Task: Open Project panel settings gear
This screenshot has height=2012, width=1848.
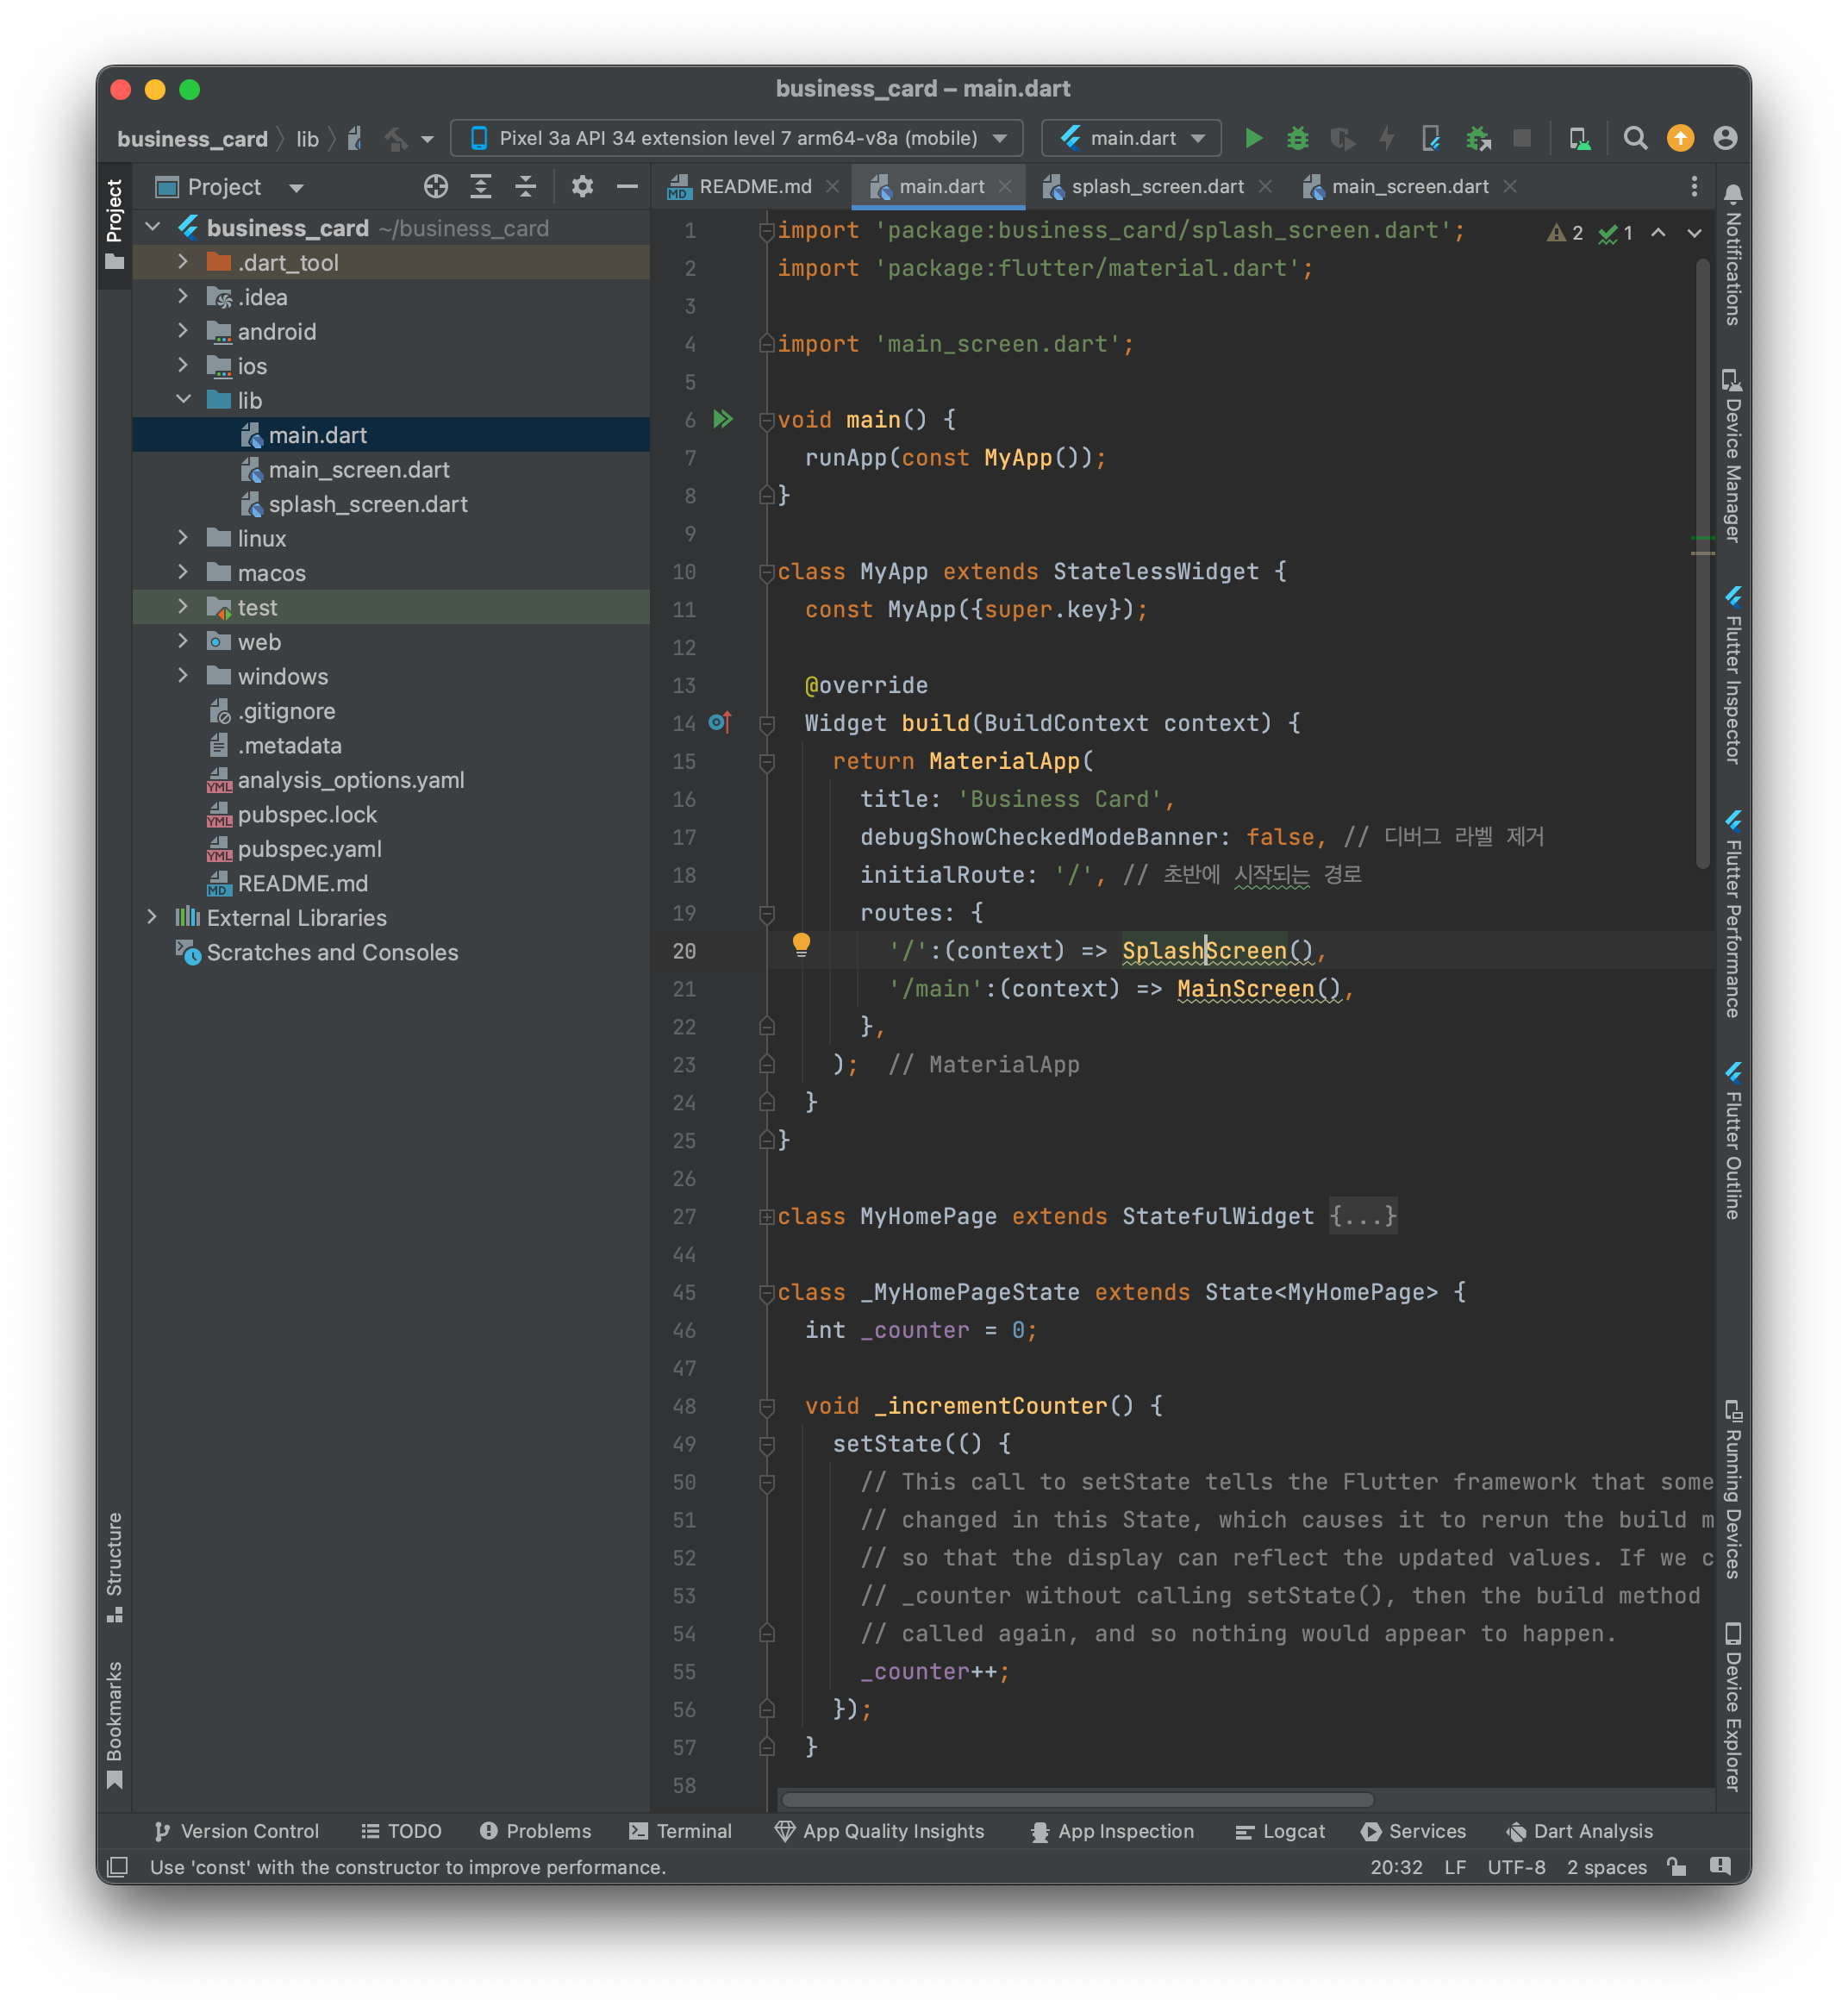Action: click(x=582, y=187)
